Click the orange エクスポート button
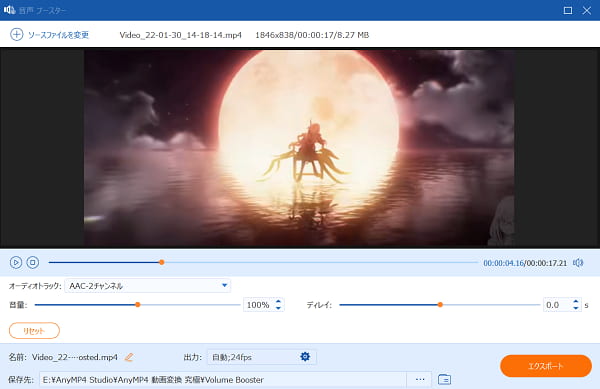Viewport: 600px width, 389px height. pyautogui.click(x=546, y=366)
